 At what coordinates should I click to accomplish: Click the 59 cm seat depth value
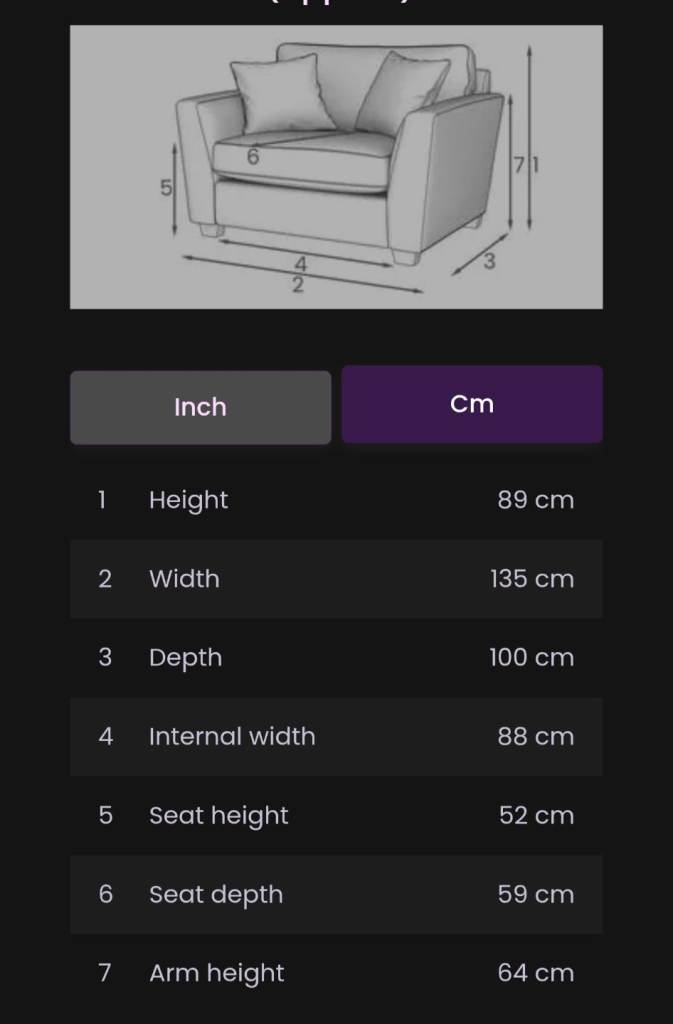[x=535, y=895]
